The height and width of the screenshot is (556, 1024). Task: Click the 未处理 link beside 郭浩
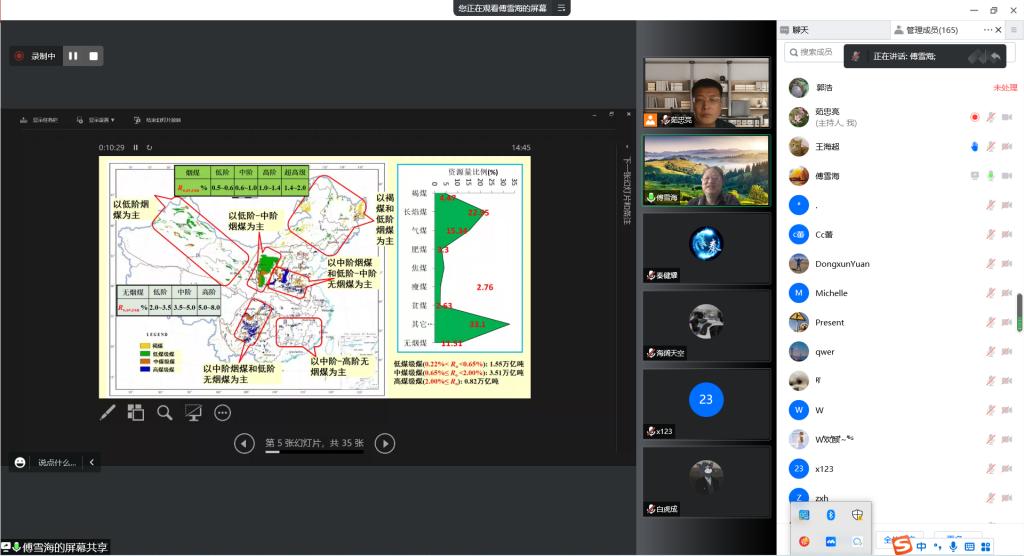coord(1004,88)
